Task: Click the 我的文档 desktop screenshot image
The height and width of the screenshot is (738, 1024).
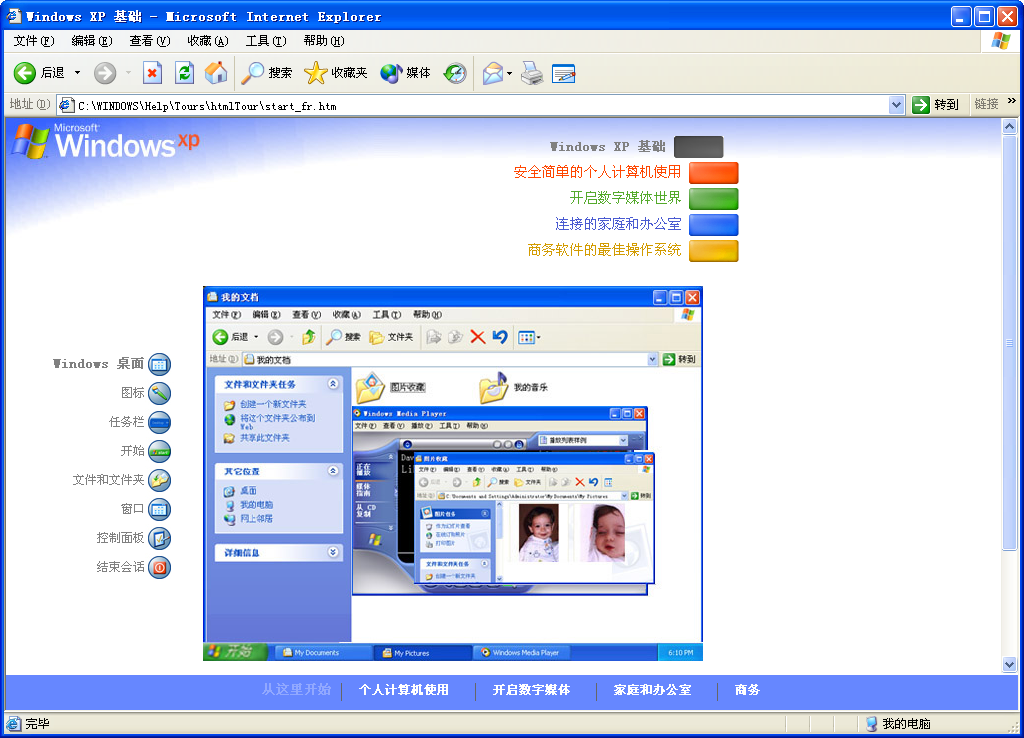Action: click(453, 473)
